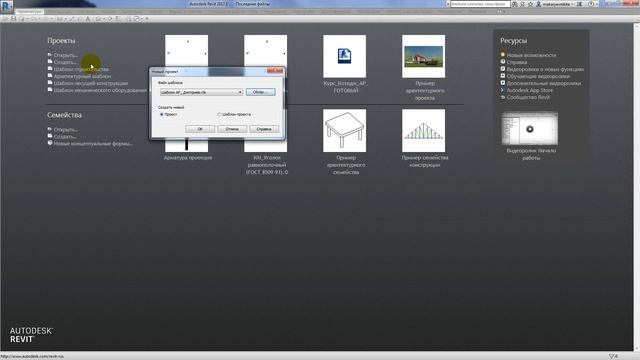Open Обучающие видеоролики link
Viewport: 640px width, 360px height.
pos(538,76)
